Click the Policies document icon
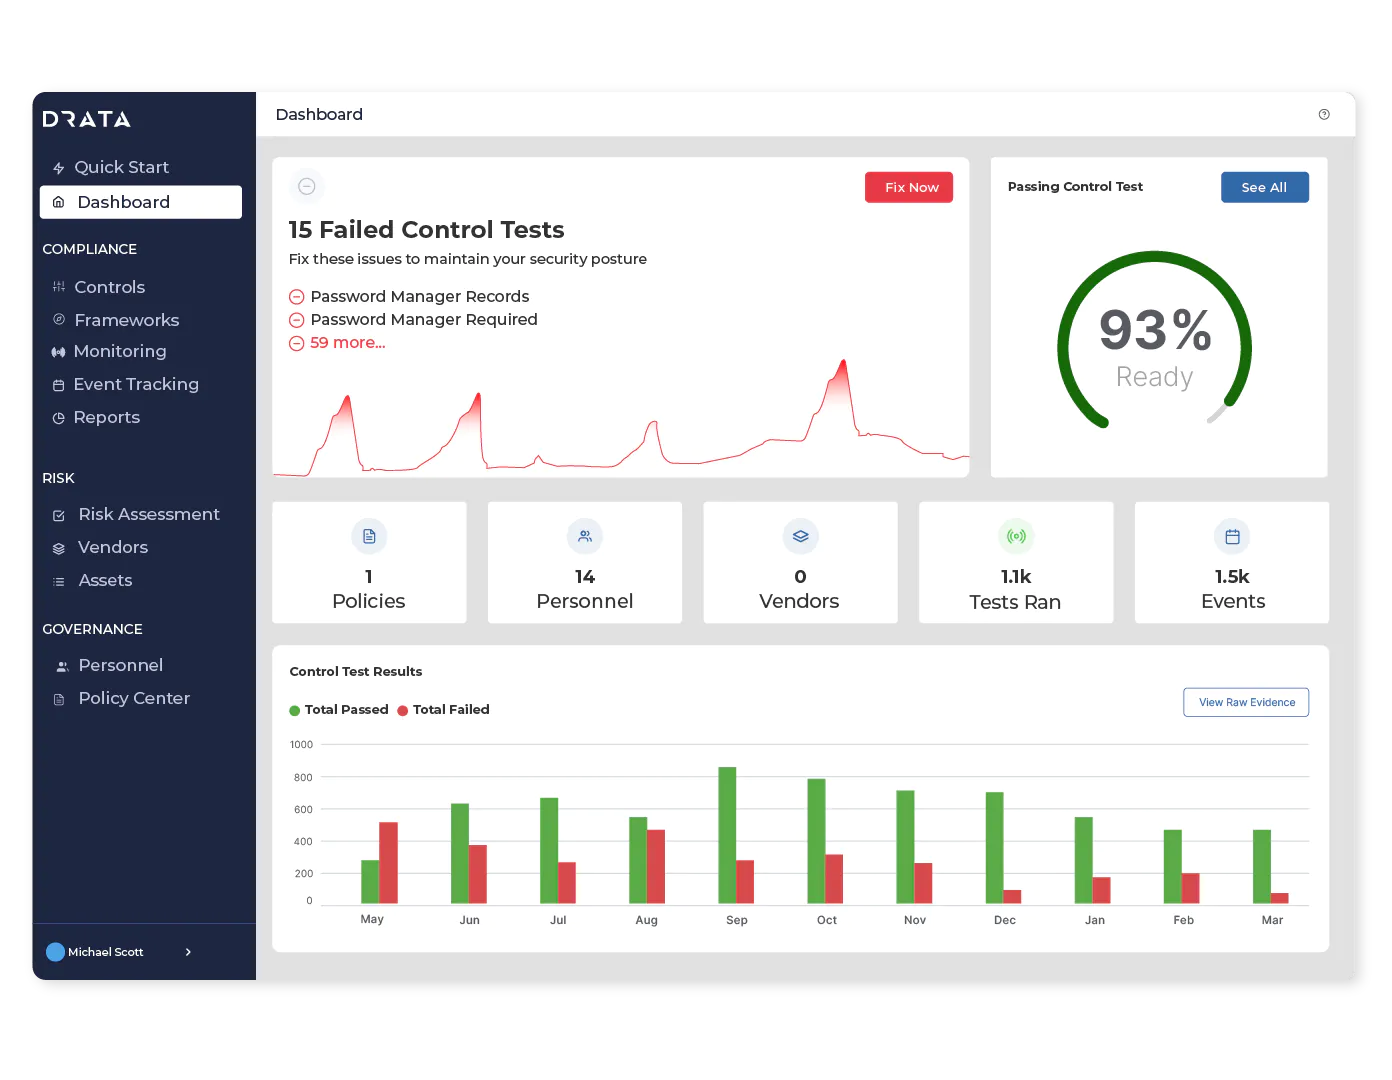1392x1080 pixels. 369,537
